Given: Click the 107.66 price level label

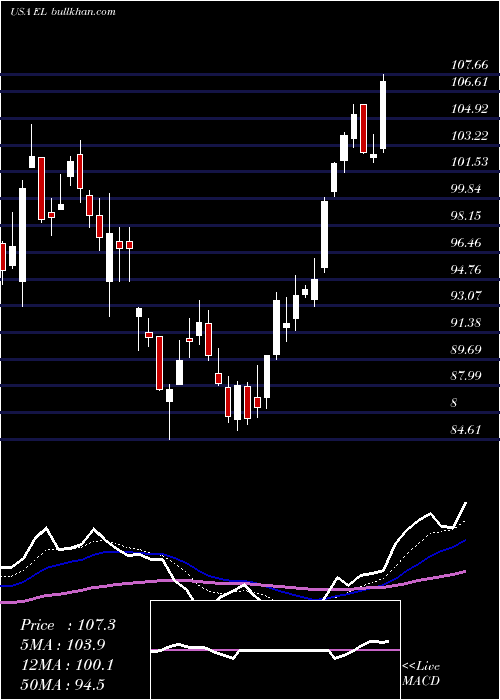Looking at the screenshot, I should tap(469, 65).
